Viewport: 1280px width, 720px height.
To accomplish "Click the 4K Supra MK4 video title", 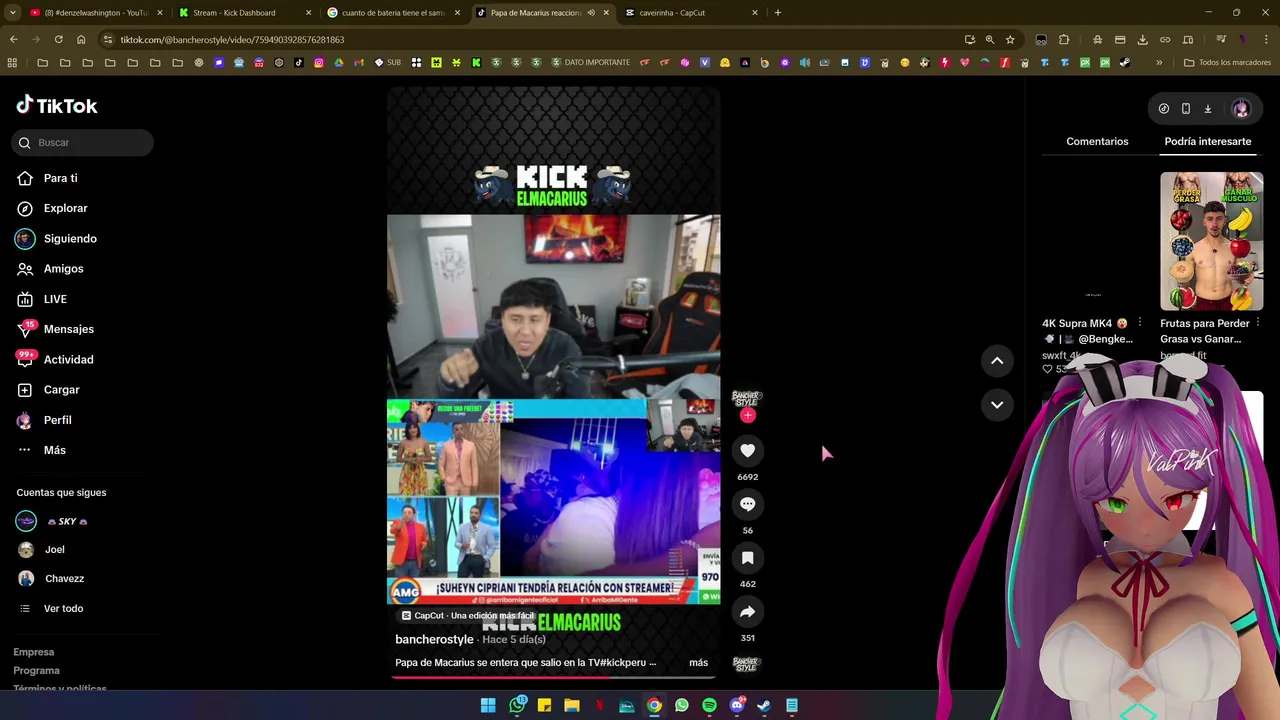I will coord(1087,331).
